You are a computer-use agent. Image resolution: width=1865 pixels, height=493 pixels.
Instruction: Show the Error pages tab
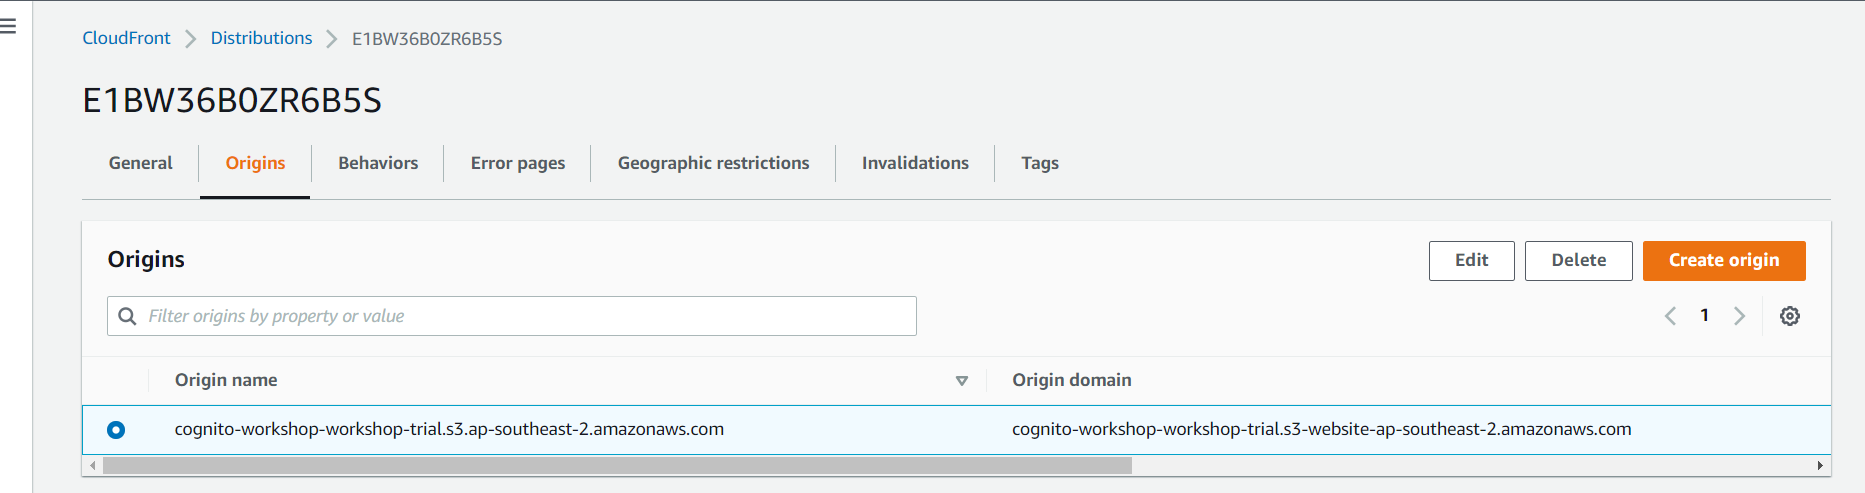517,163
